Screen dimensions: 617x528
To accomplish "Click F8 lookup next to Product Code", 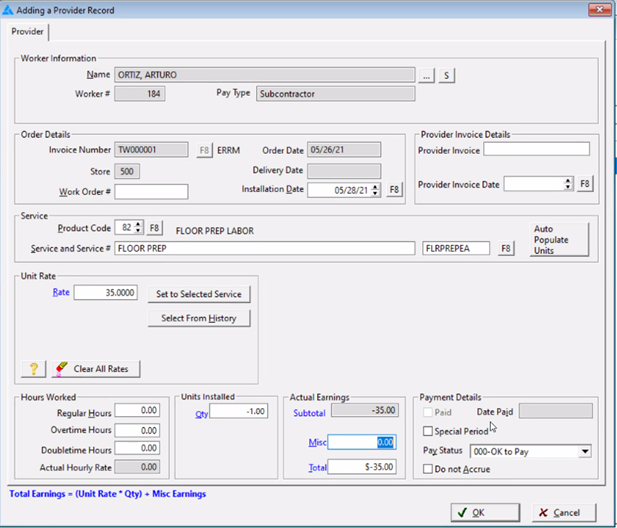I will click(x=155, y=229).
